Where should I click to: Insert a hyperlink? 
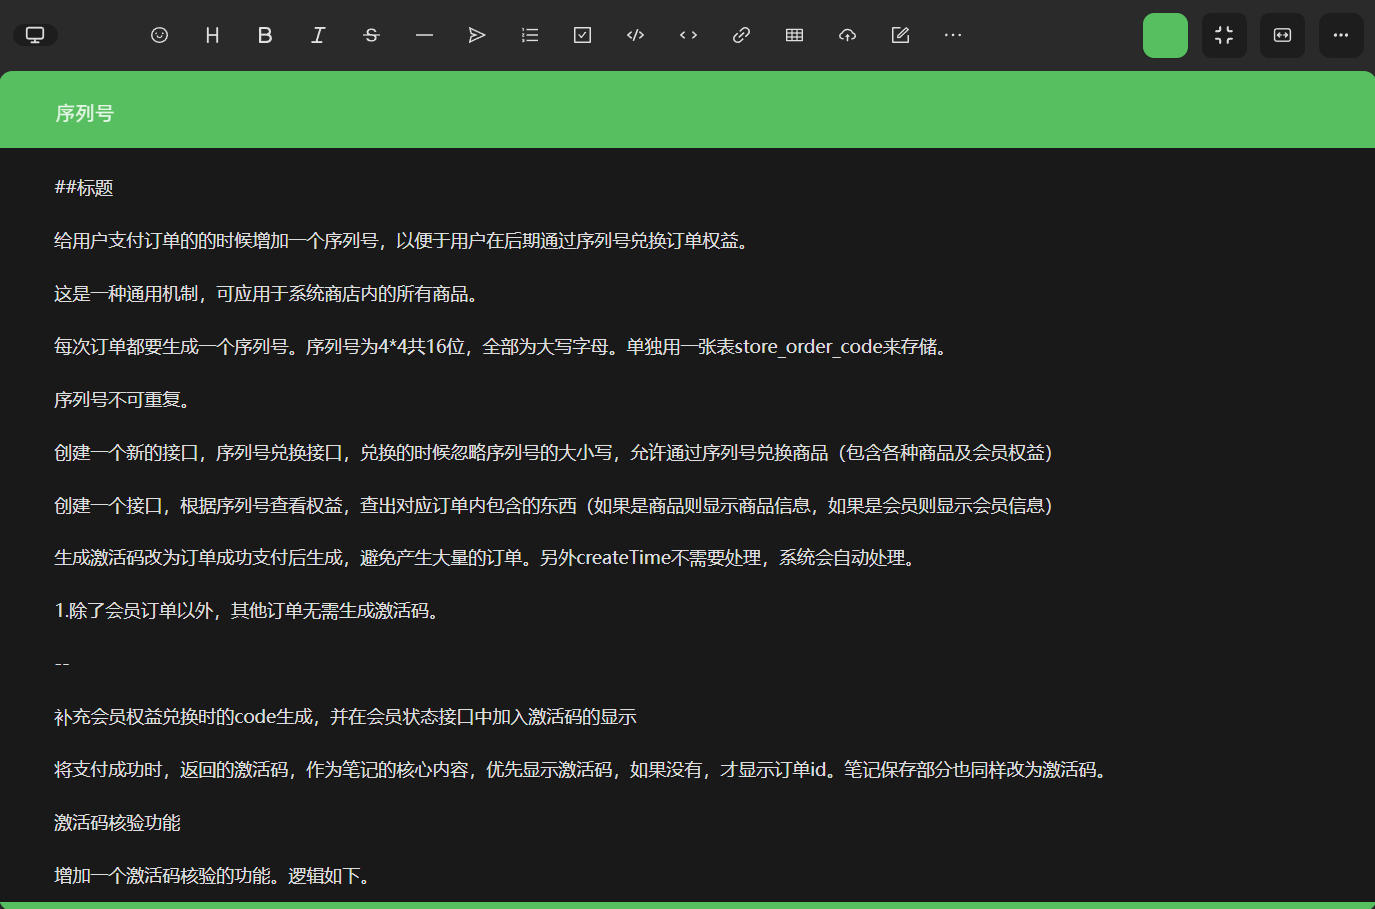pos(740,35)
